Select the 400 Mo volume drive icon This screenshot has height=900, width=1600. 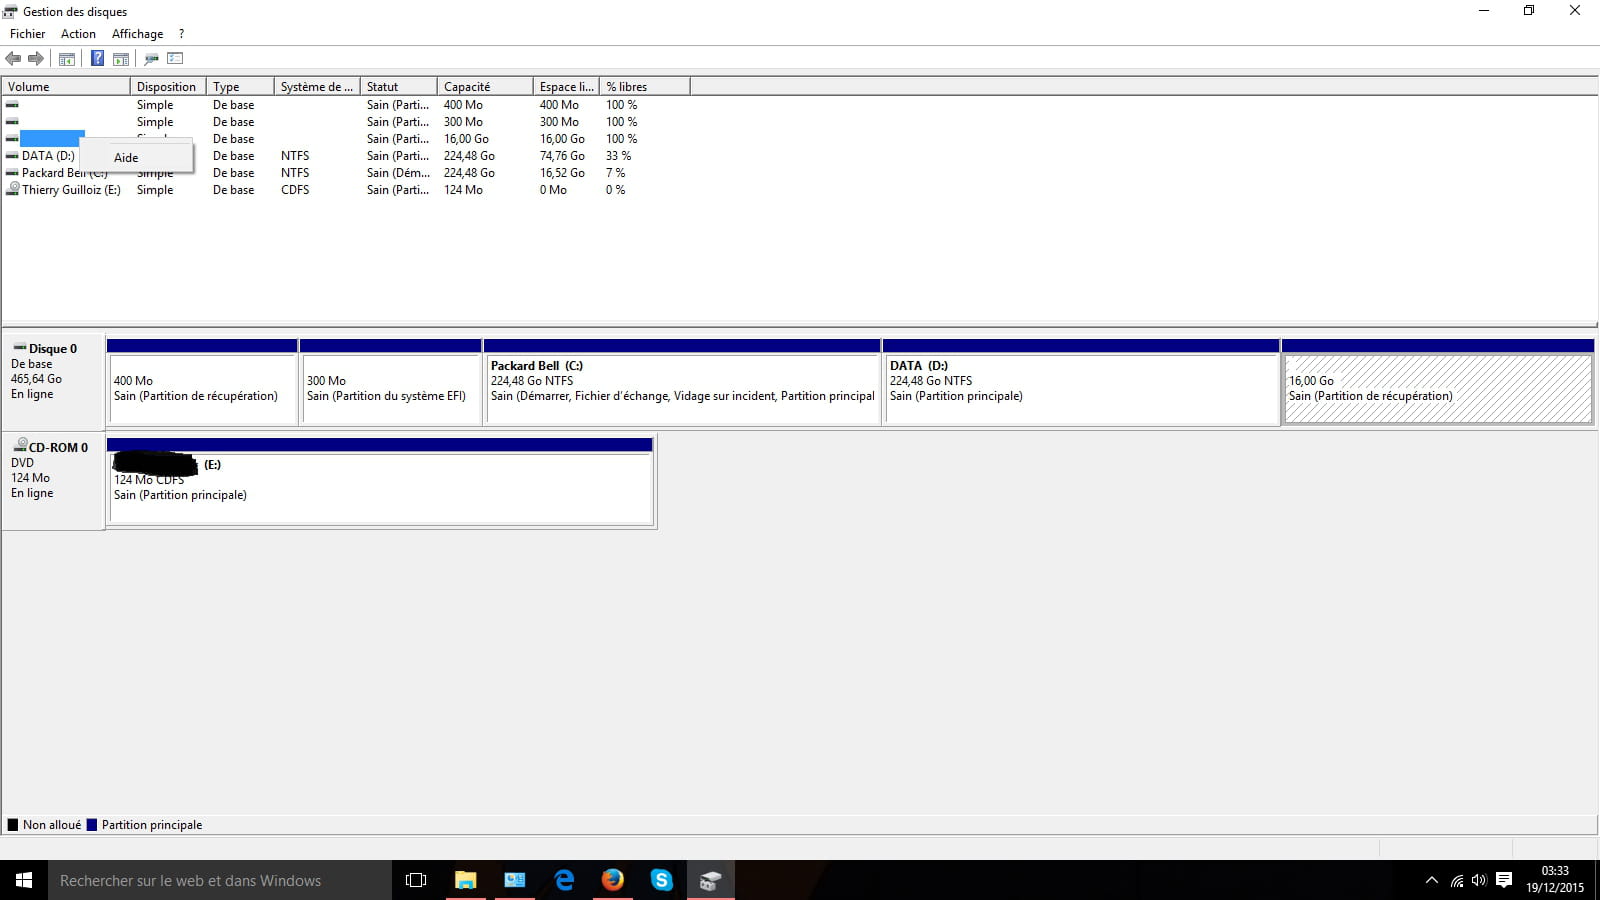12,105
